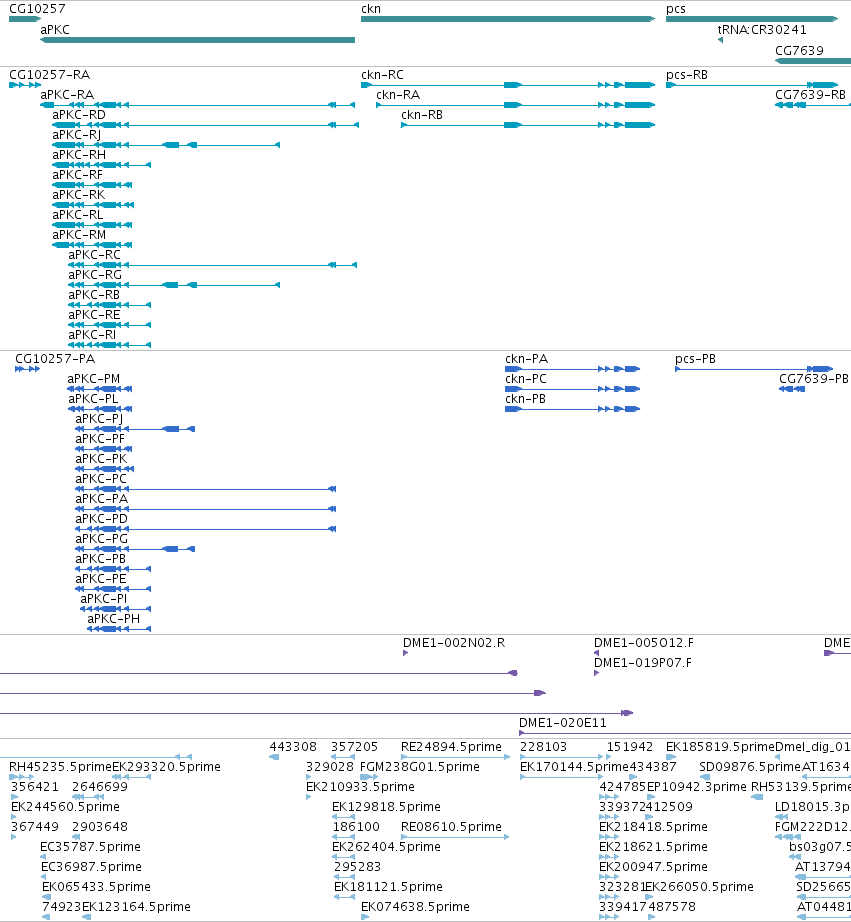Select the ckn gene label in top track

coord(371,9)
